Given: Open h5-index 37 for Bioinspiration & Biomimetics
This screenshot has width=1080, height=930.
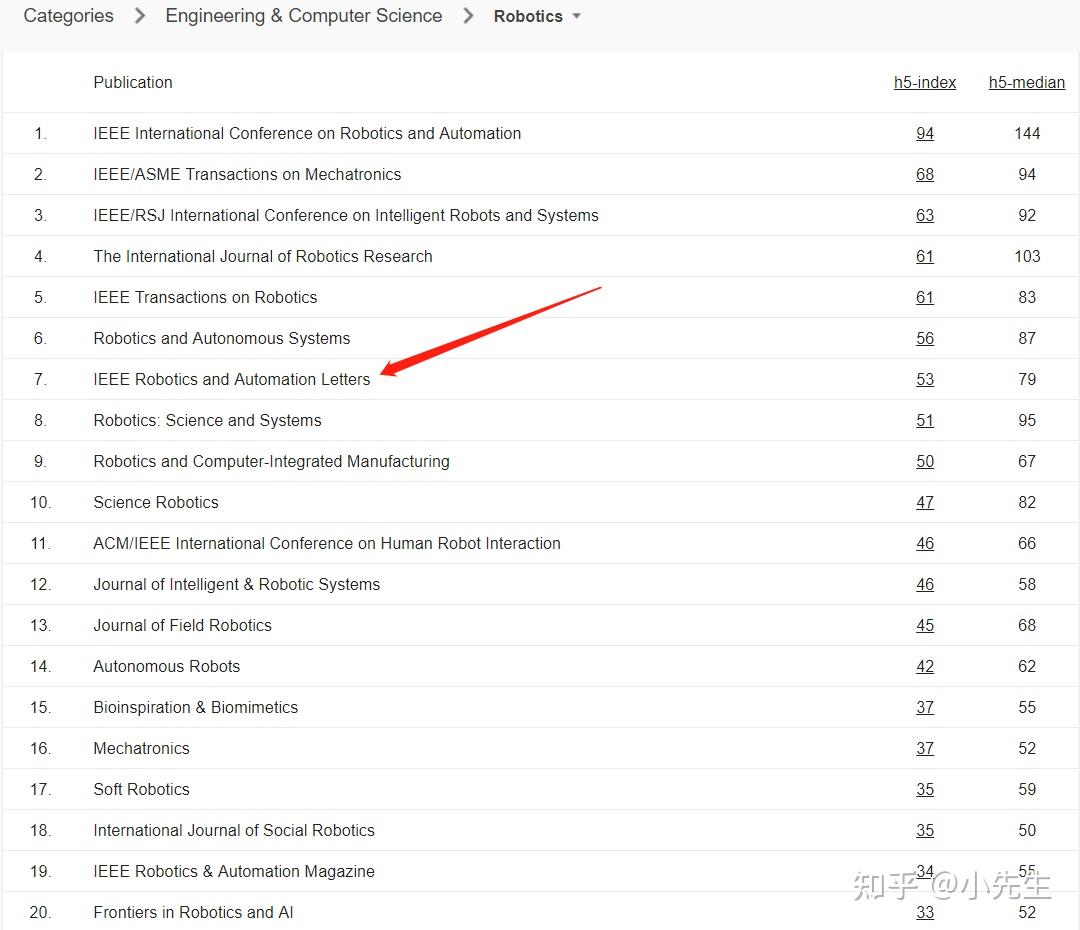Looking at the screenshot, I should click(x=925, y=707).
